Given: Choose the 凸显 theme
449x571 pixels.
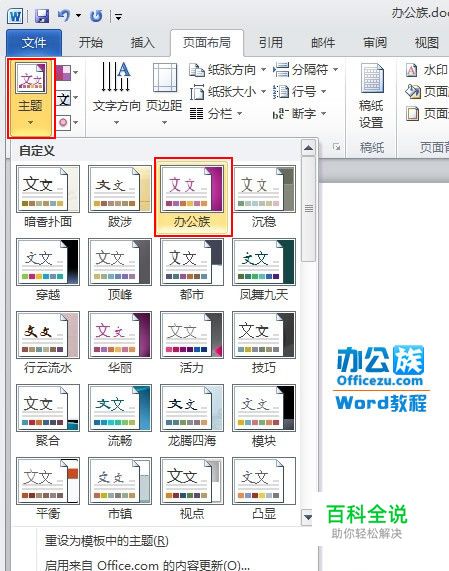Looking at the screenshot, I should tap(264, 489).
